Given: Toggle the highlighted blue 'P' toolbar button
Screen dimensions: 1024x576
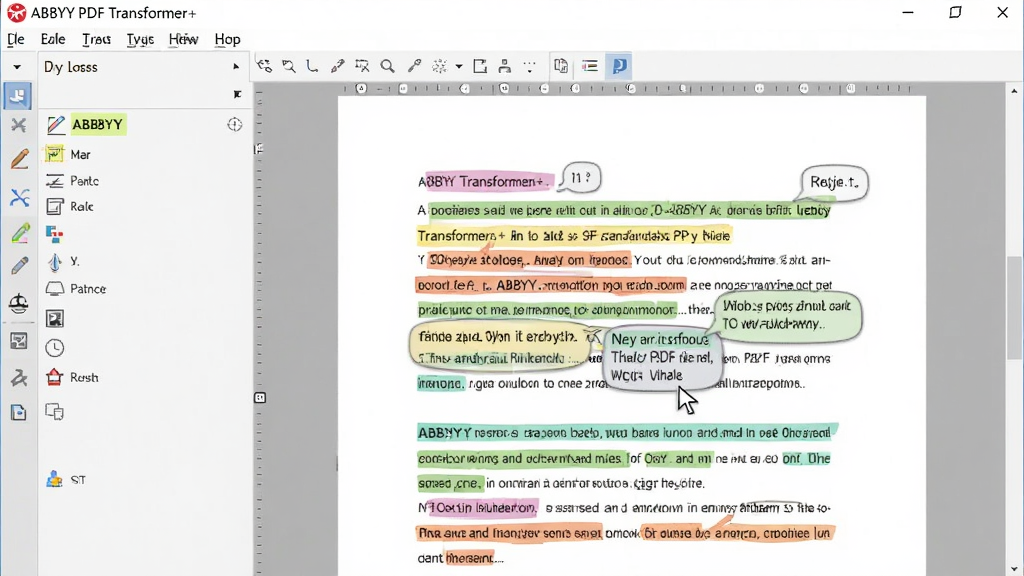Looking at the screenshot, I should pyautogui.click(x=619, y=66).
